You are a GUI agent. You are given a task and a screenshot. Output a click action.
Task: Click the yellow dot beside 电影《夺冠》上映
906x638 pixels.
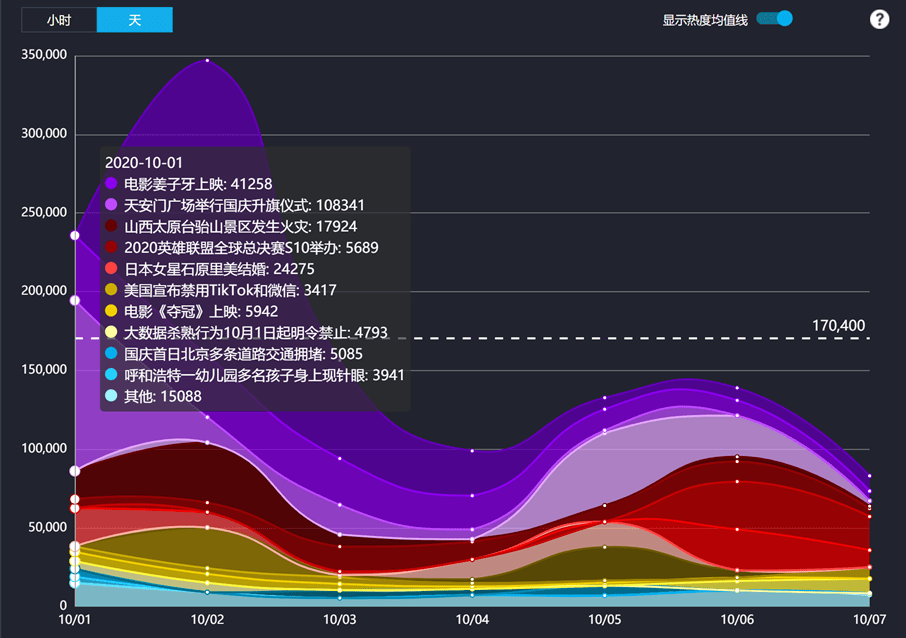tap(111, 312)
